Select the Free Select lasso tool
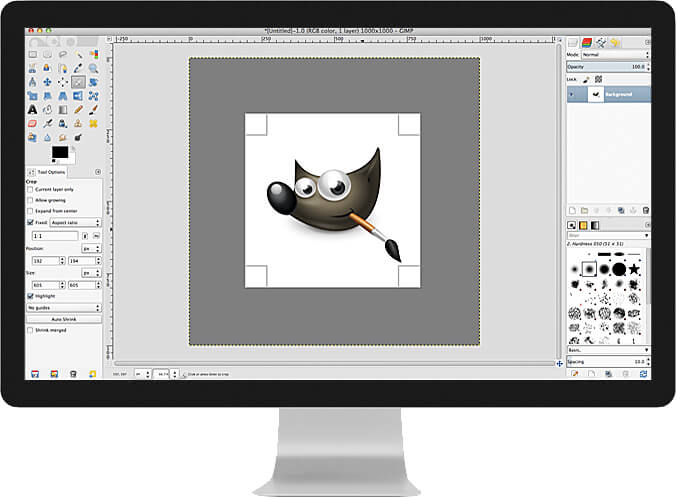Screen dimensions: 677x498 tap(63, 54)
